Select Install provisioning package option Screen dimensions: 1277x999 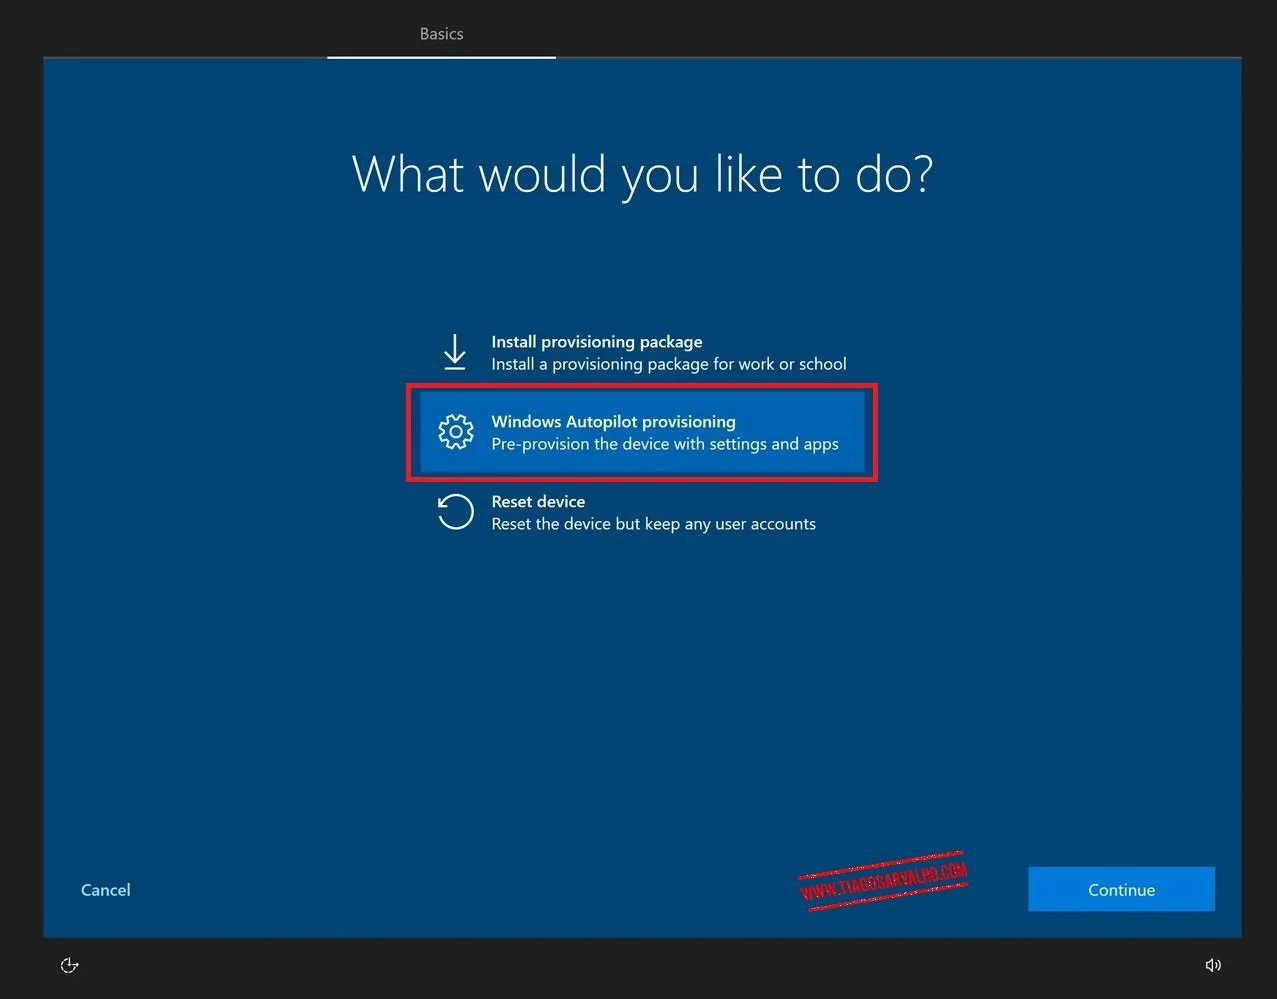pos(642,353)
